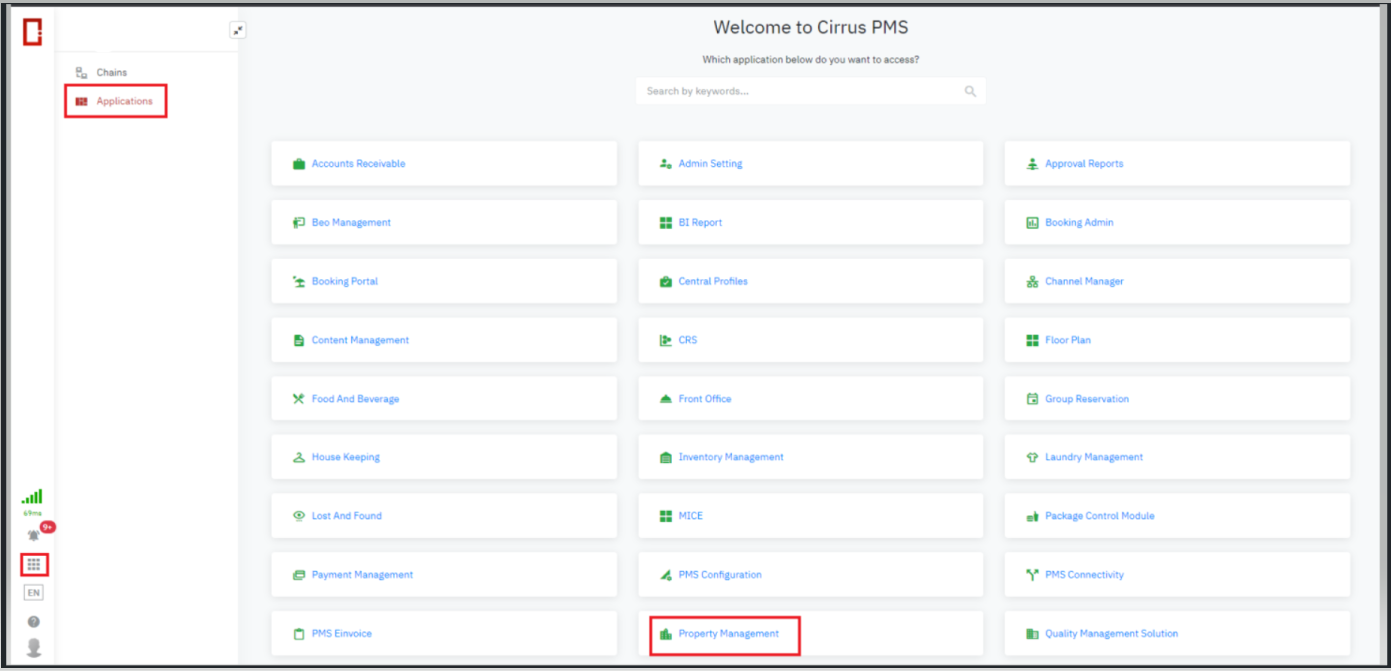Click the Chains hierarchy icon

click(82, 73)
